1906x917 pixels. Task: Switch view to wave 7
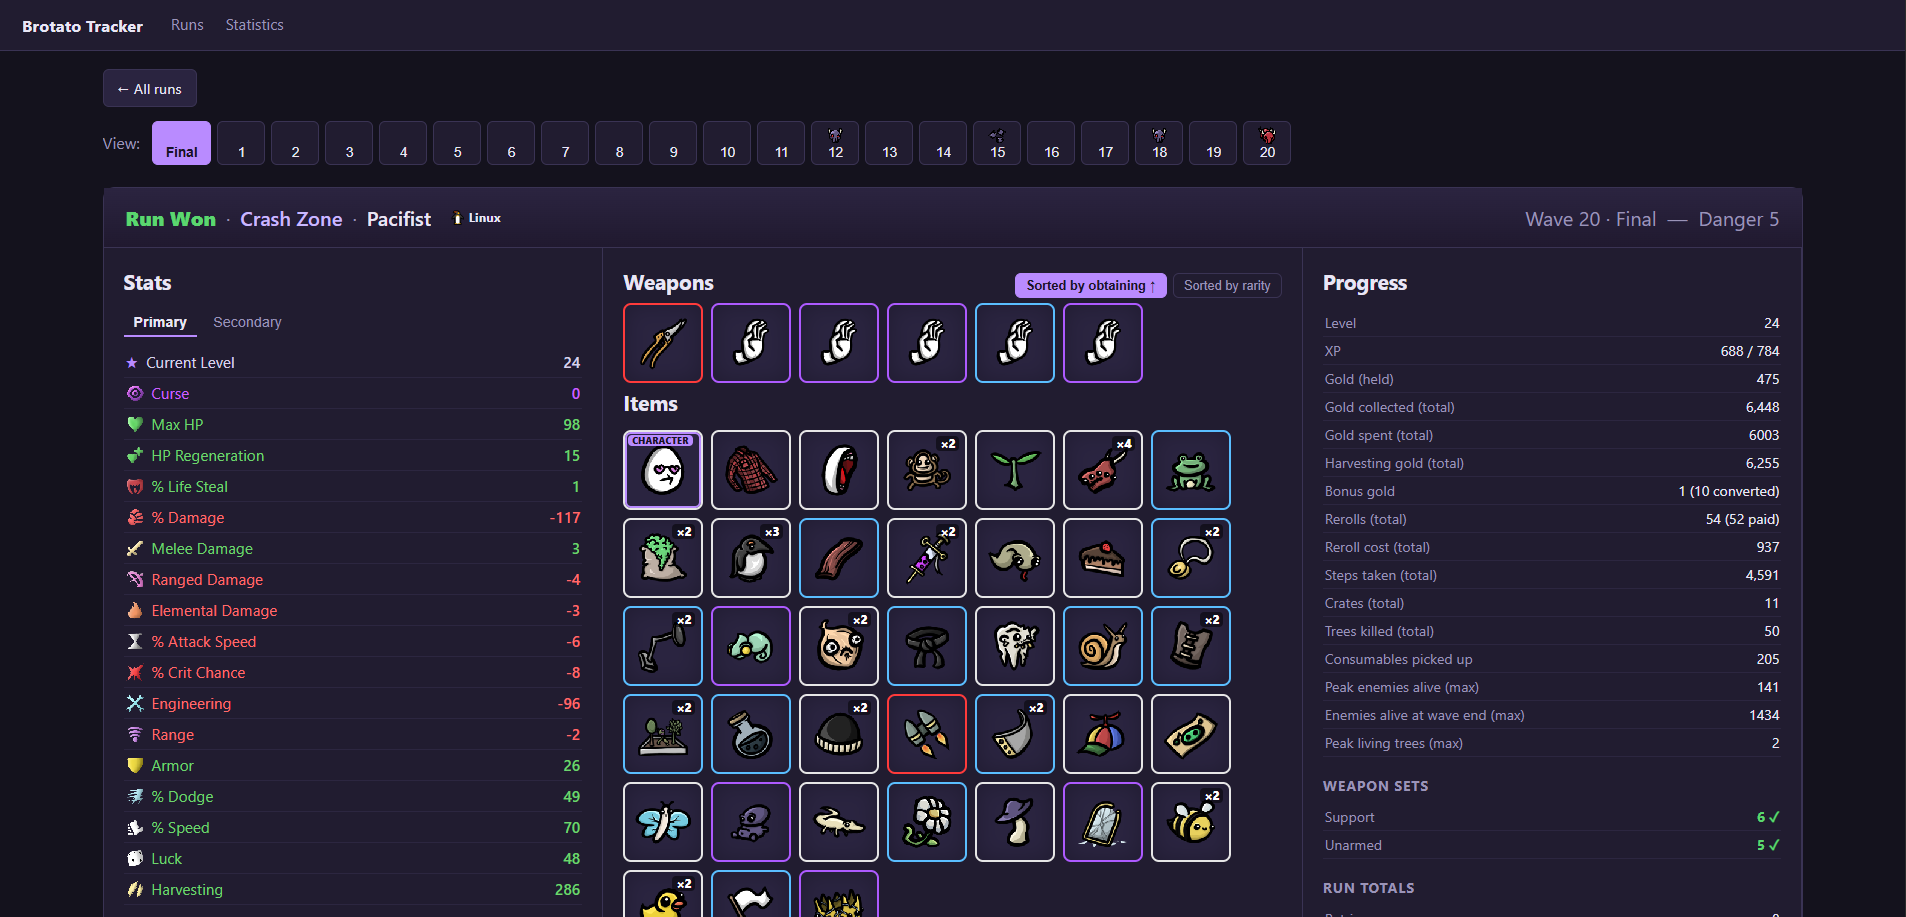click(565, 143)
